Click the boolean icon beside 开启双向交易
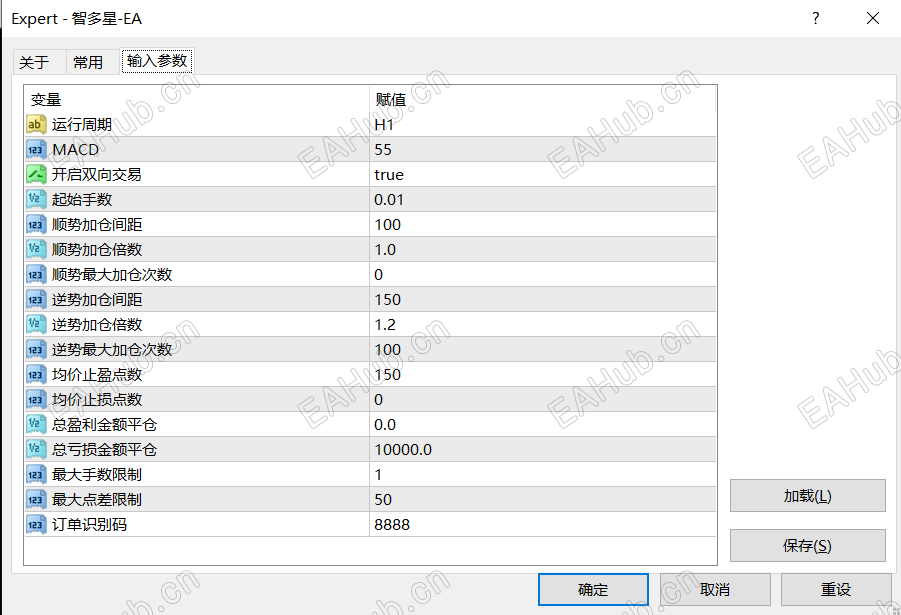 tap(36, 174)
